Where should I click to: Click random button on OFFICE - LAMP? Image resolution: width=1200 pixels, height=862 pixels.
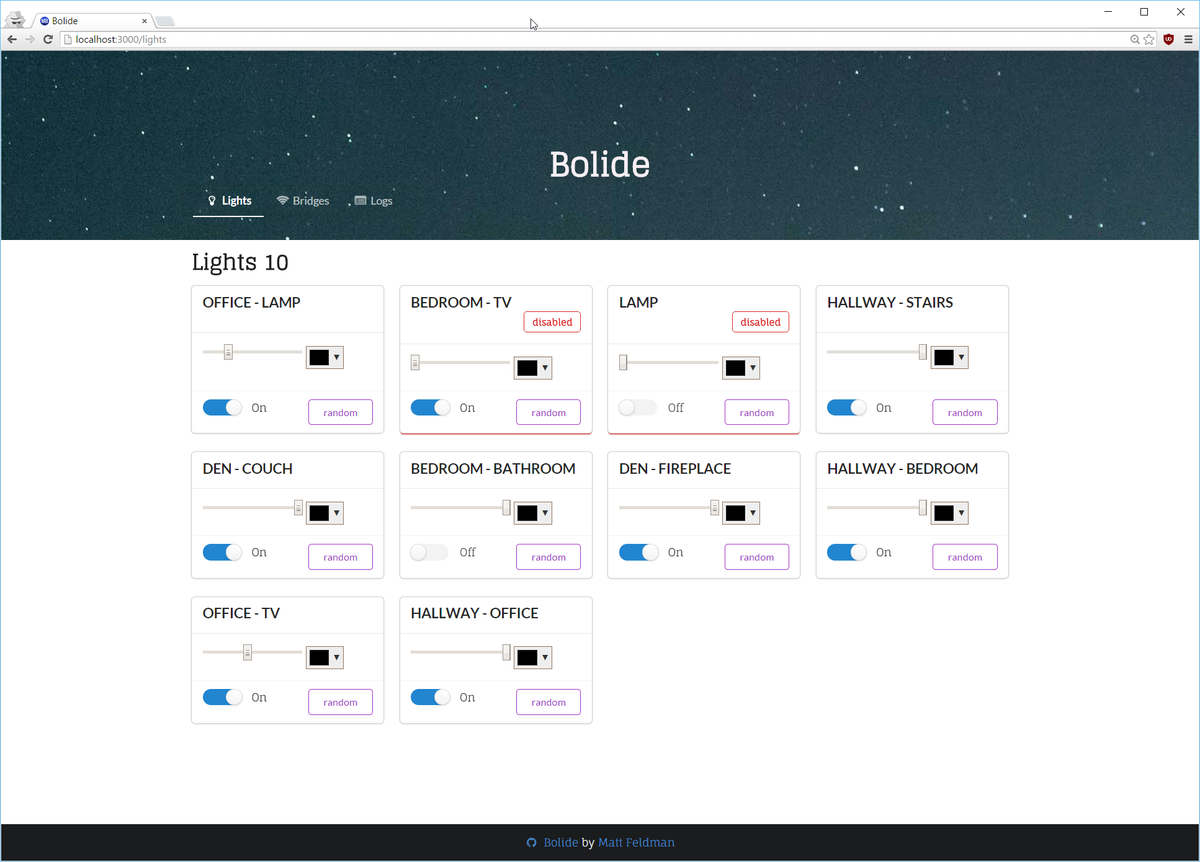tap(340, 413)
